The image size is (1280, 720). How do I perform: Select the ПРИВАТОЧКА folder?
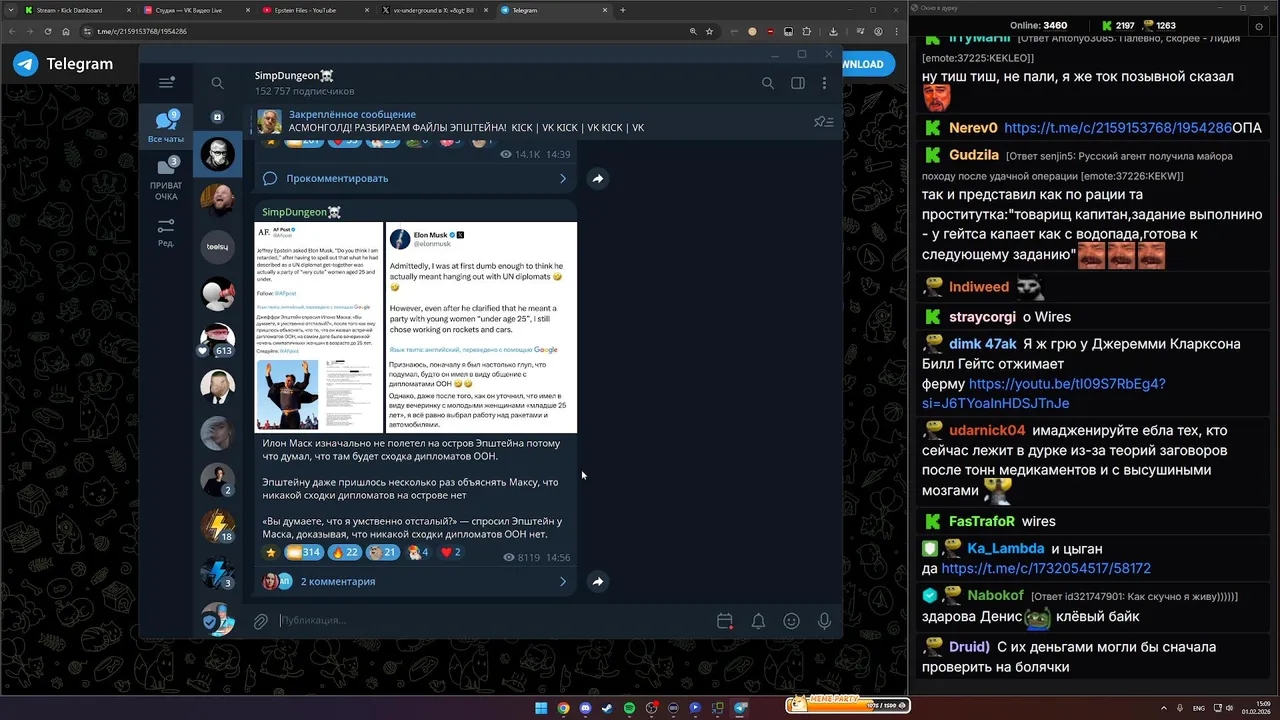(x=166, y=179)
